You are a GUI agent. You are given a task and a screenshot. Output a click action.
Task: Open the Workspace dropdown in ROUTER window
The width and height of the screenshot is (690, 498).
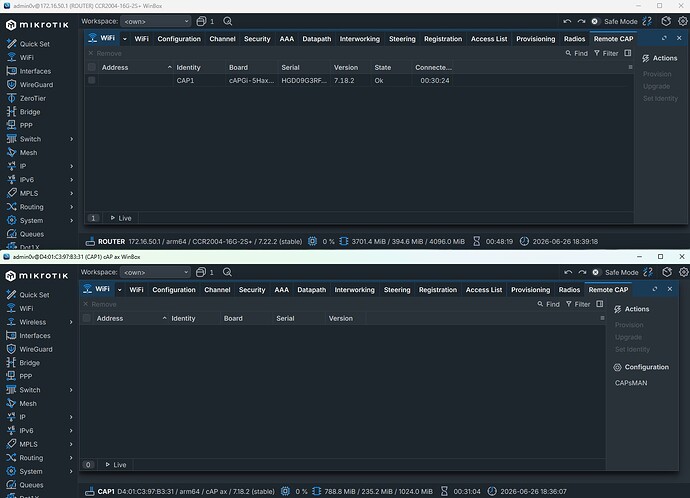pyautogui.click(x=155, y=21)
